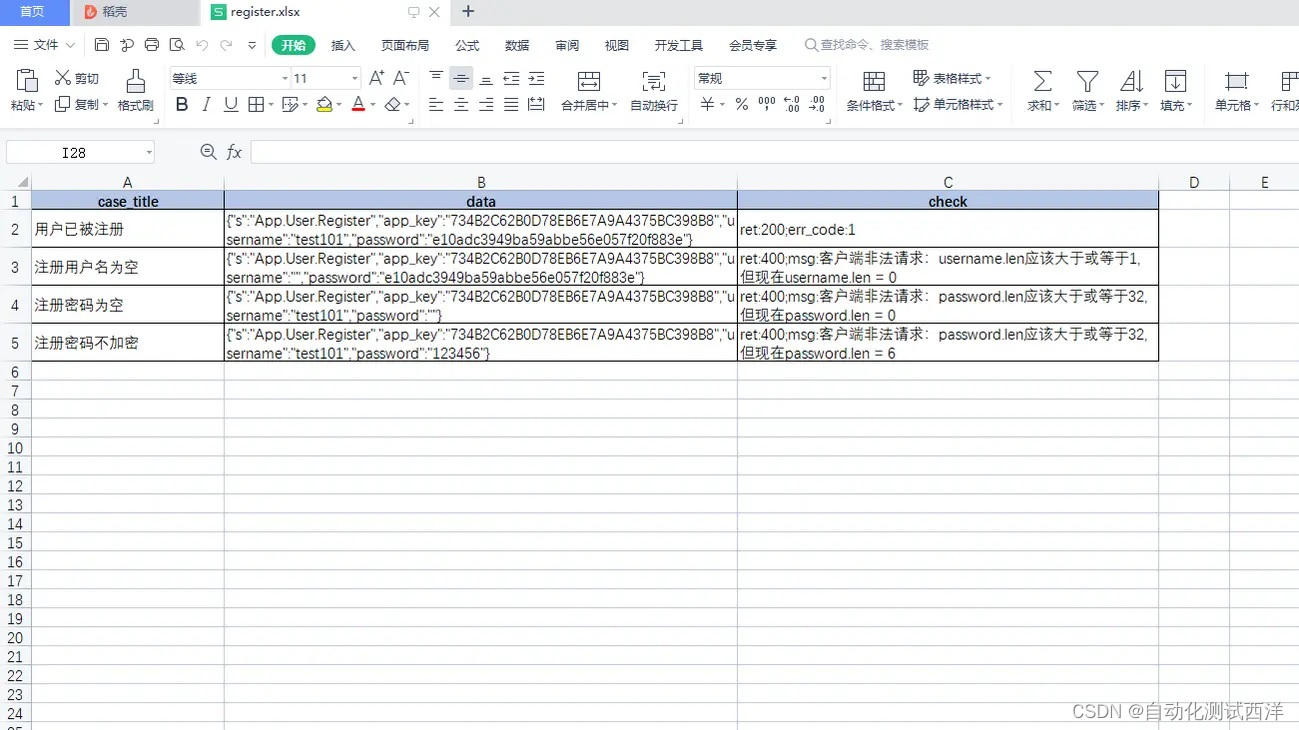Click Auto Wrap (自动换行) icon
The width and height of the screenshot is (1299, 730).
(653, 81)
